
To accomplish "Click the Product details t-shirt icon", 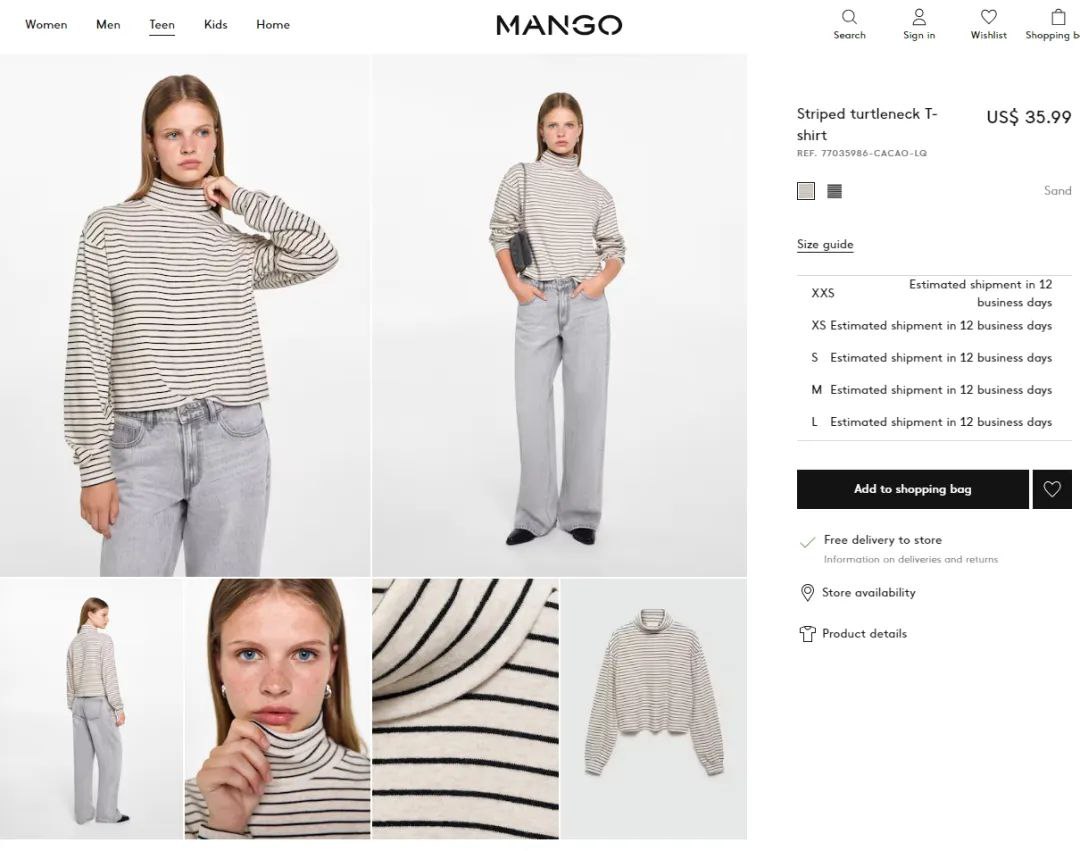I will [x=807, y=633].
